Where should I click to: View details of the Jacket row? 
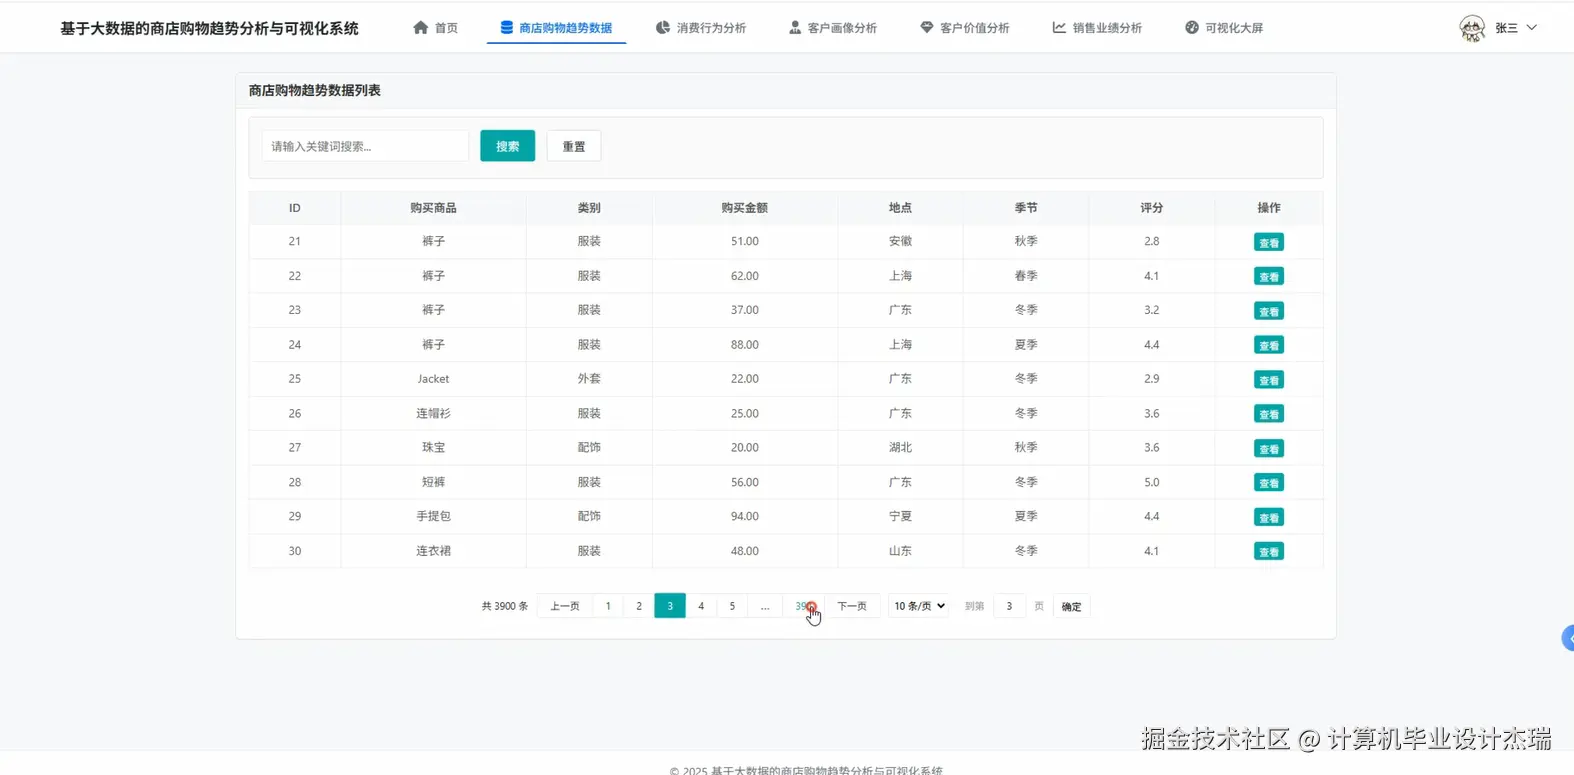coord(1269,380)
